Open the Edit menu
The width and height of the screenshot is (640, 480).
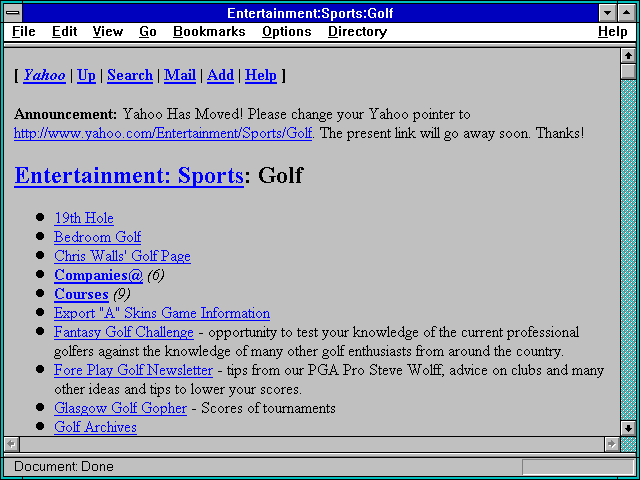[64, 32]
